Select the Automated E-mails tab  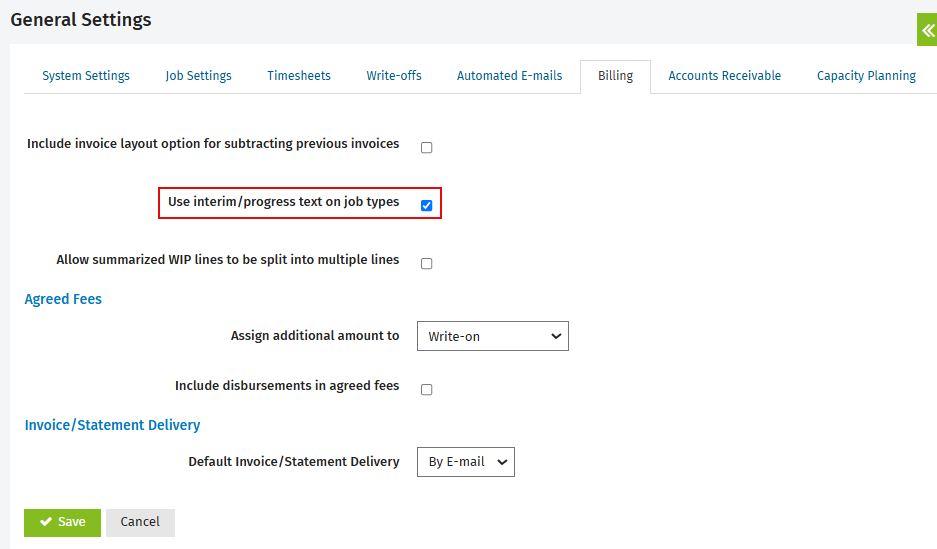click(509, 76)
